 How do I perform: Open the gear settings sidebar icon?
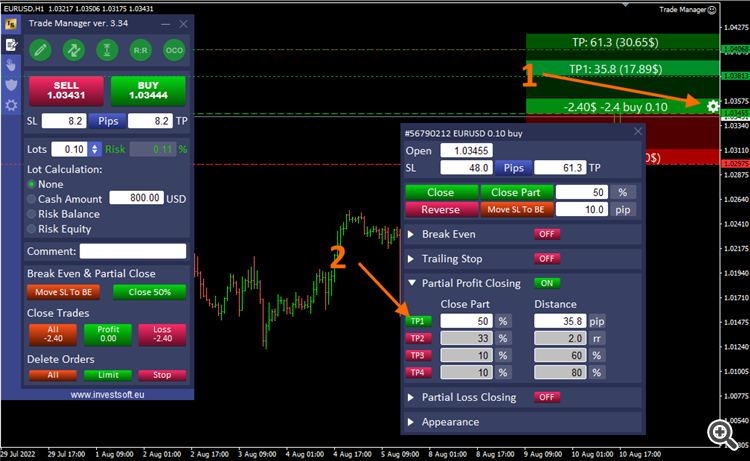point(11,105)
